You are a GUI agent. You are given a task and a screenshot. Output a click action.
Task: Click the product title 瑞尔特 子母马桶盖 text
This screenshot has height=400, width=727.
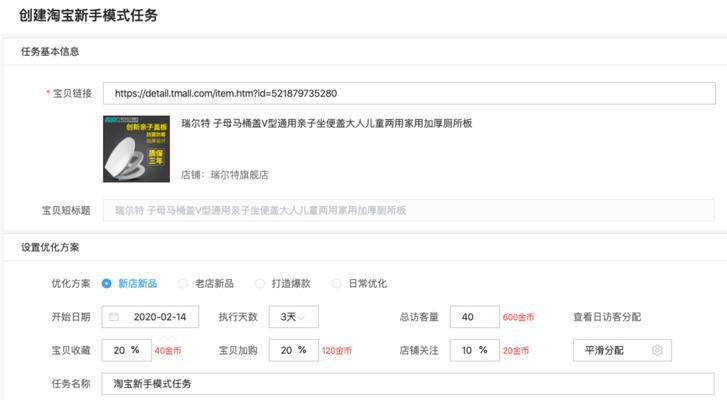(326, 123)
